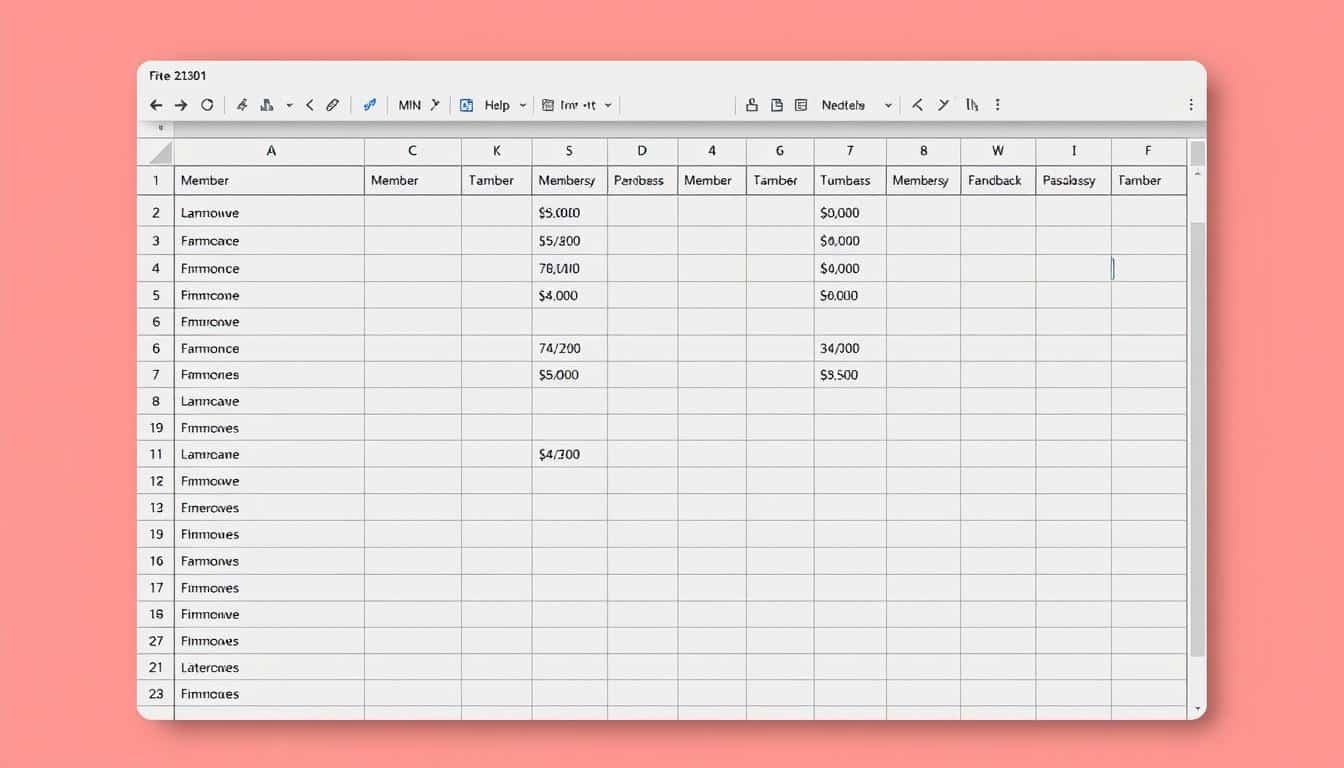Select the $4/300 cell in row 11

(x=569, y=454)
